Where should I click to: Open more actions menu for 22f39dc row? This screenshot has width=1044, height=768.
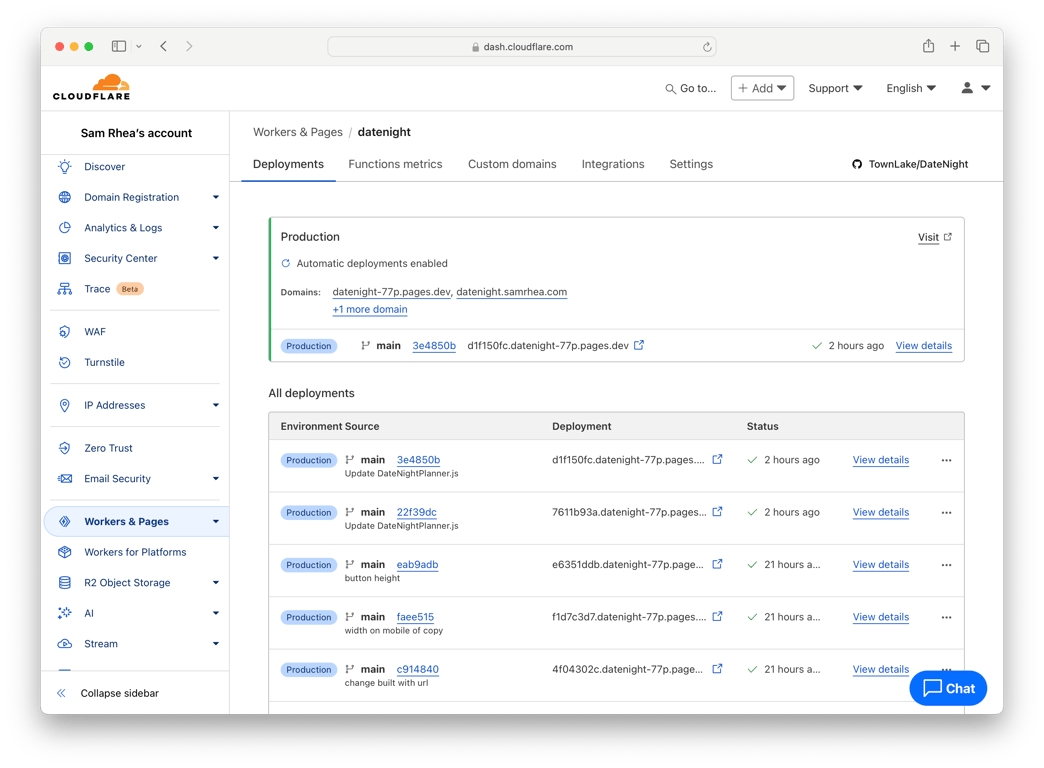(946, 513)
